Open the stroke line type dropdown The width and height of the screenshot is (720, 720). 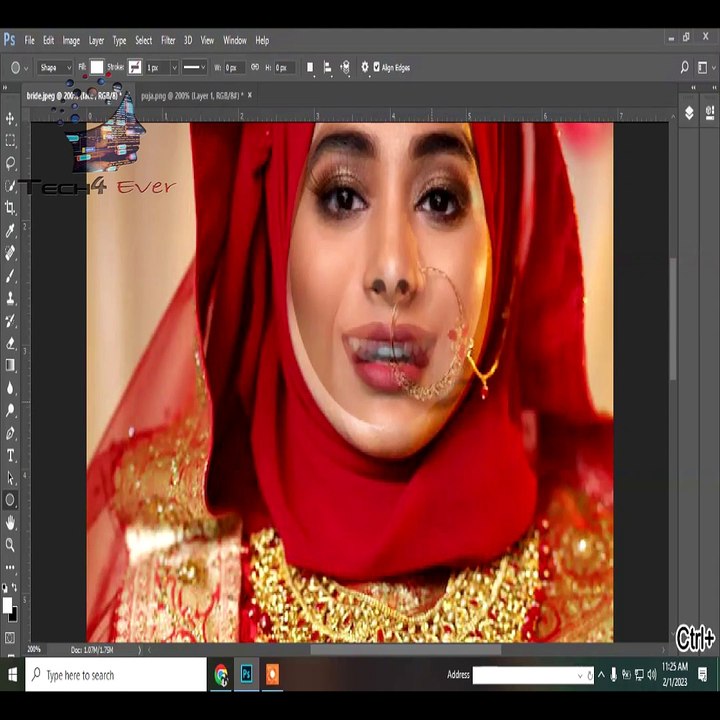coord(194,68)
